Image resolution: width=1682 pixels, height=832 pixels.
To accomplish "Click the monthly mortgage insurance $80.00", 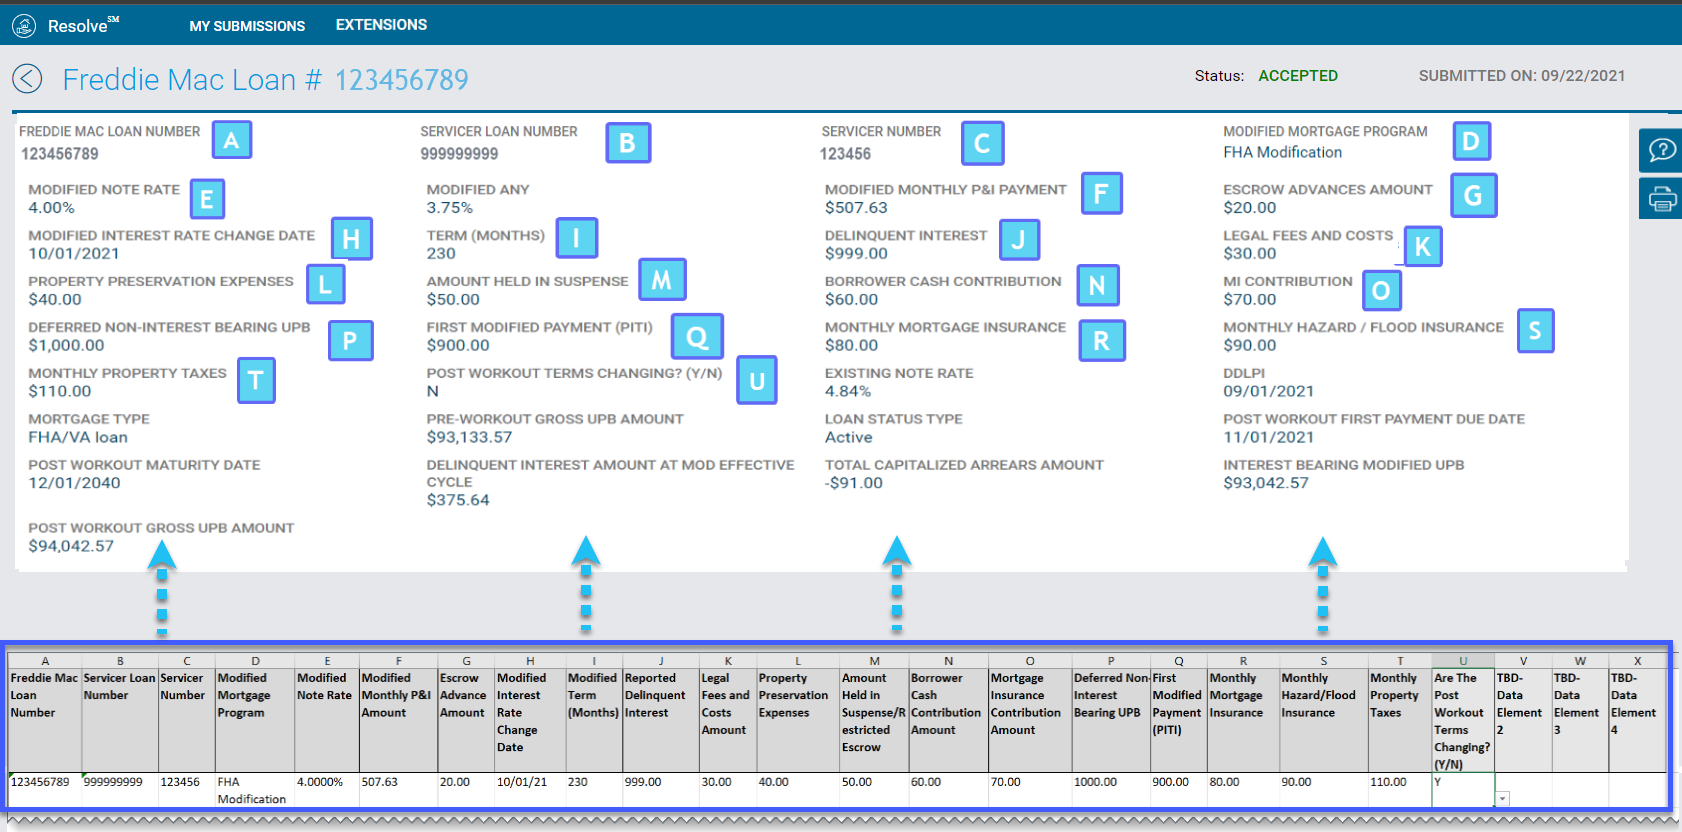I will click(851, 346).
